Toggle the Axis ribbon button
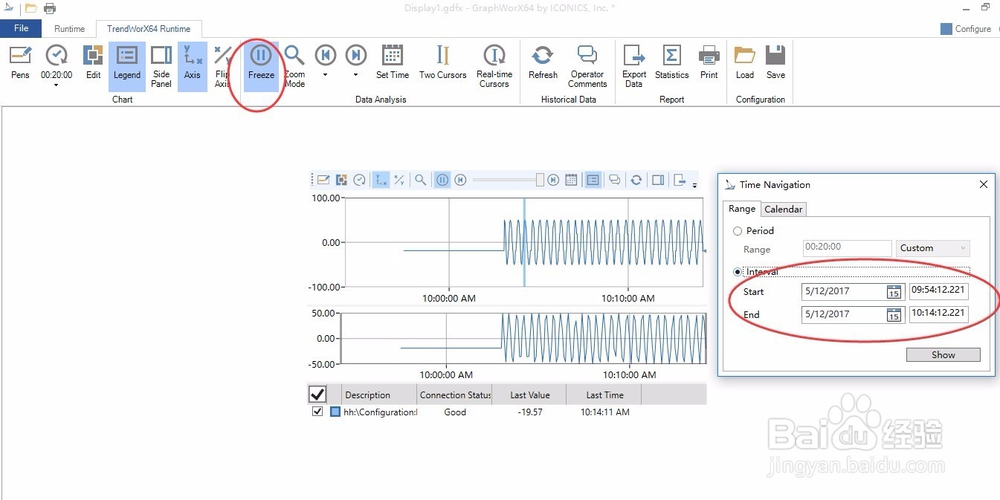This screenshot has height=500, width=1000. coord(192,66)
